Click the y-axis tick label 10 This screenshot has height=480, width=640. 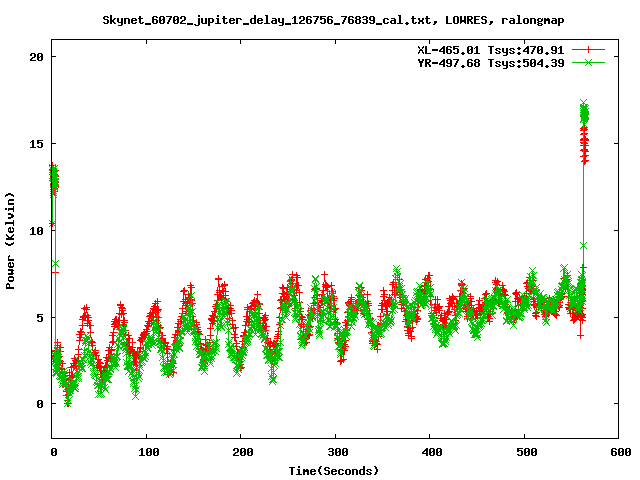(36, 231)
